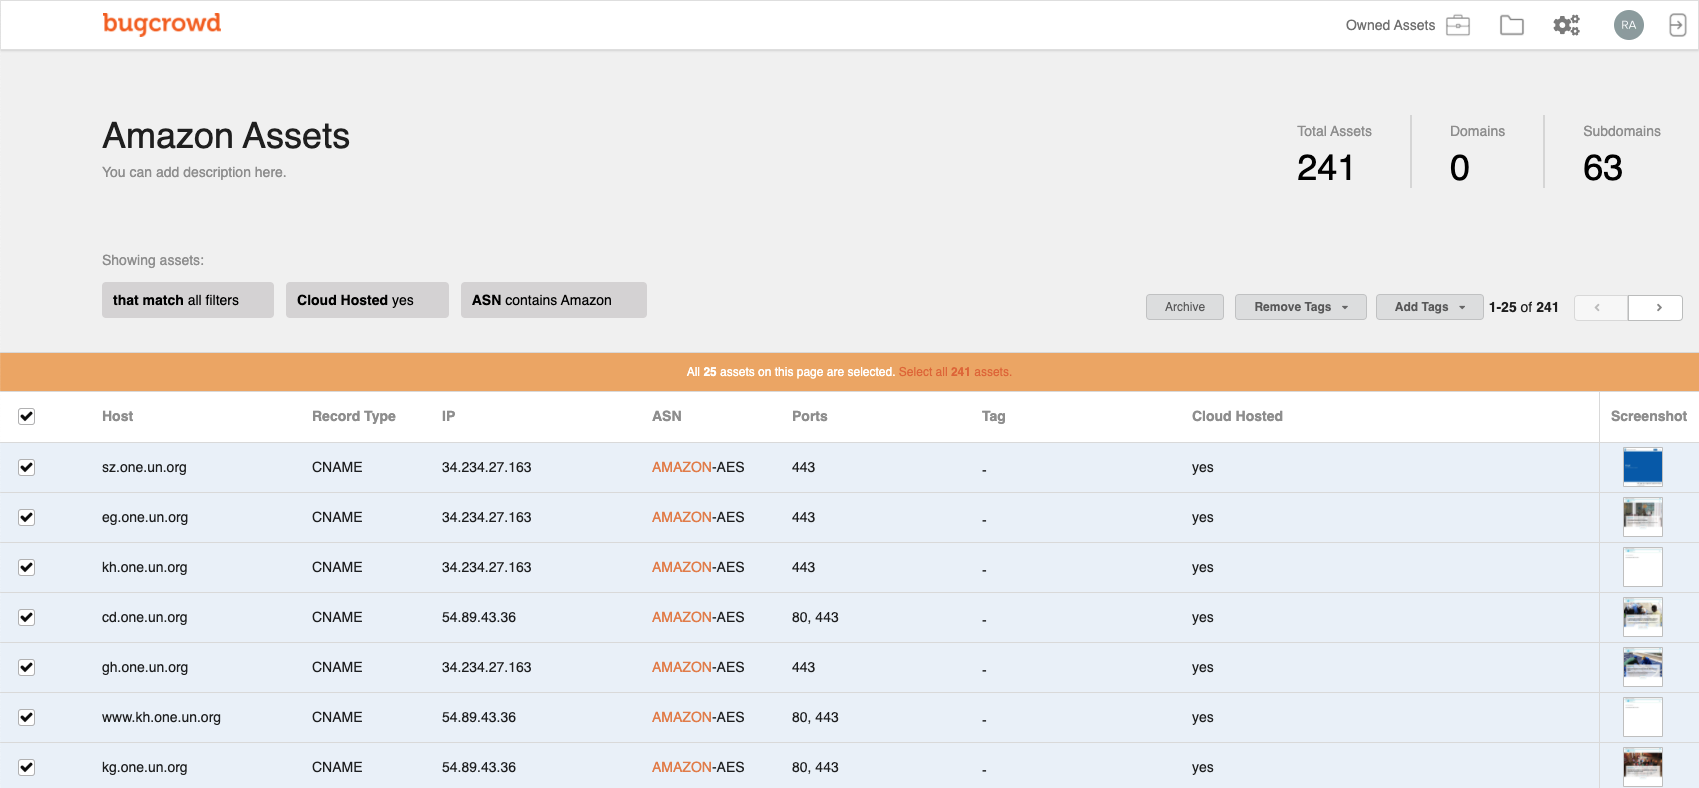
Task: Open the Owned Assets briefcase icon
Action: pos(1458,25)
